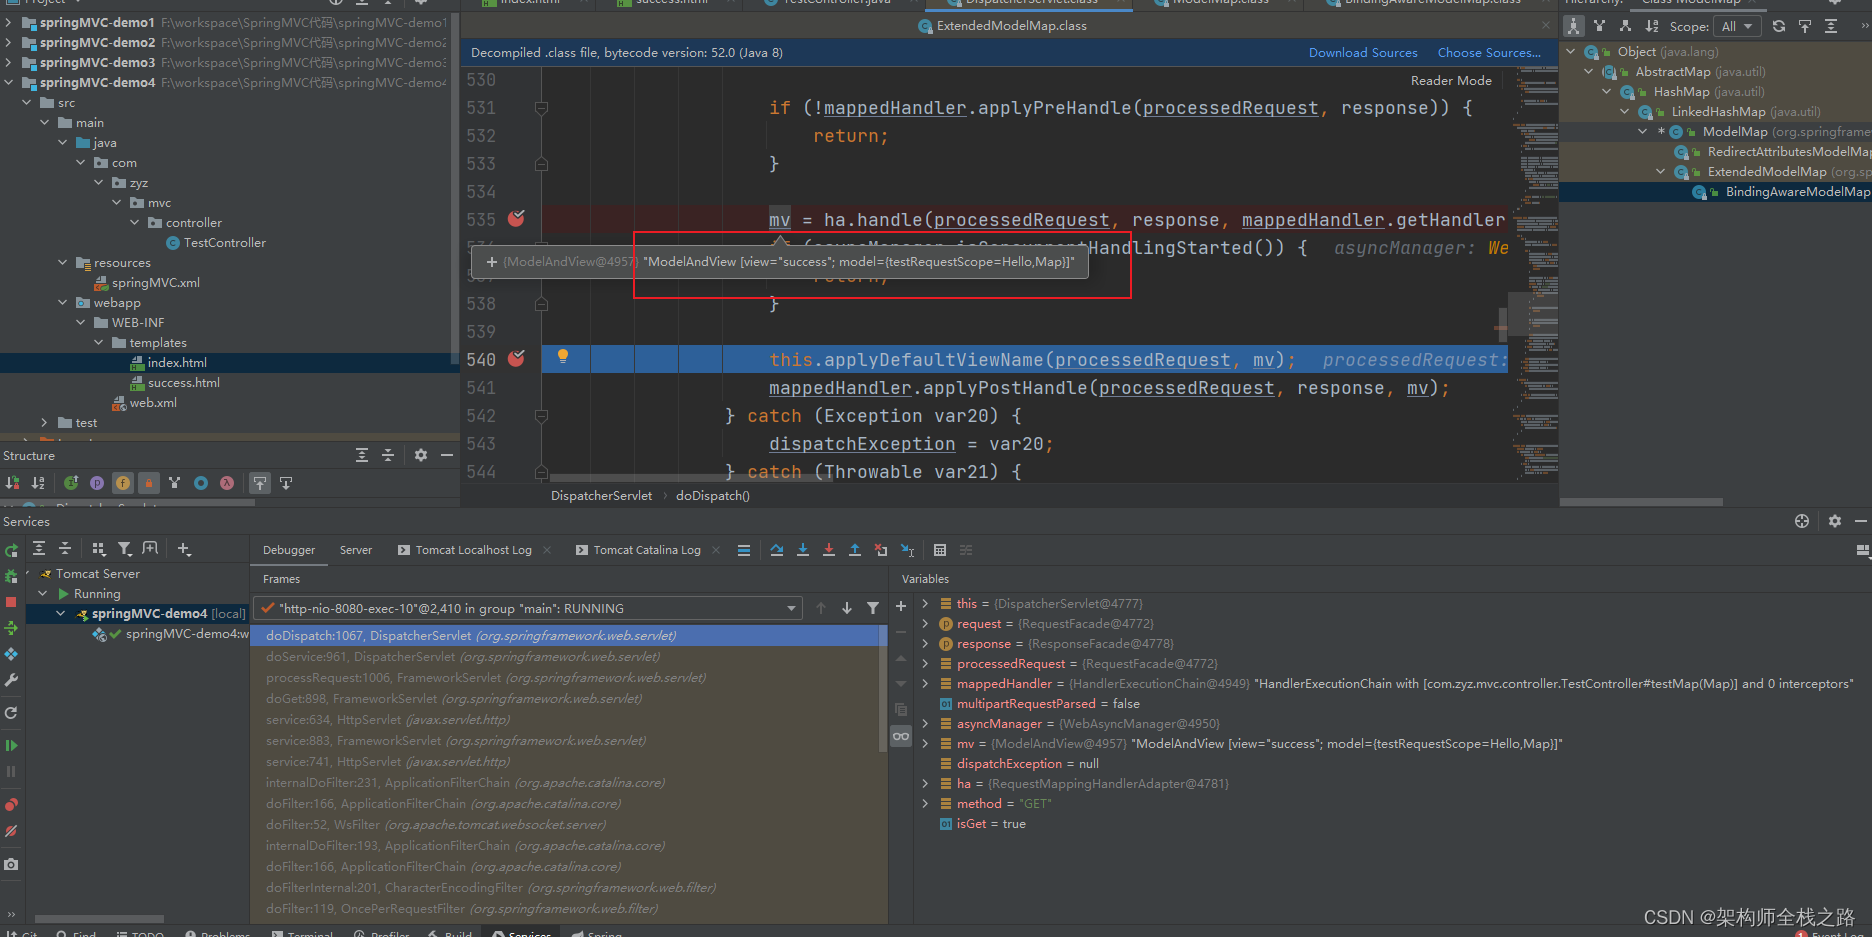The height and width of the screenshot is (937, 1872).
Task: Click Choose Sources link
Action: pos(1489,53)
